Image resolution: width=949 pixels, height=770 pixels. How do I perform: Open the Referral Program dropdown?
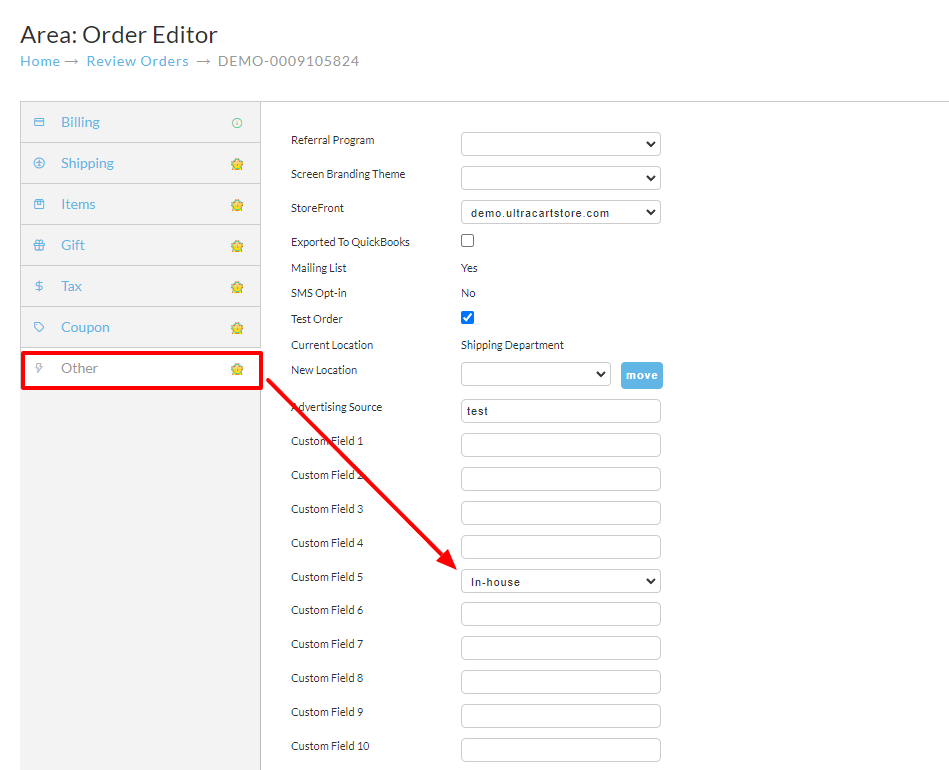pos(561,144)
